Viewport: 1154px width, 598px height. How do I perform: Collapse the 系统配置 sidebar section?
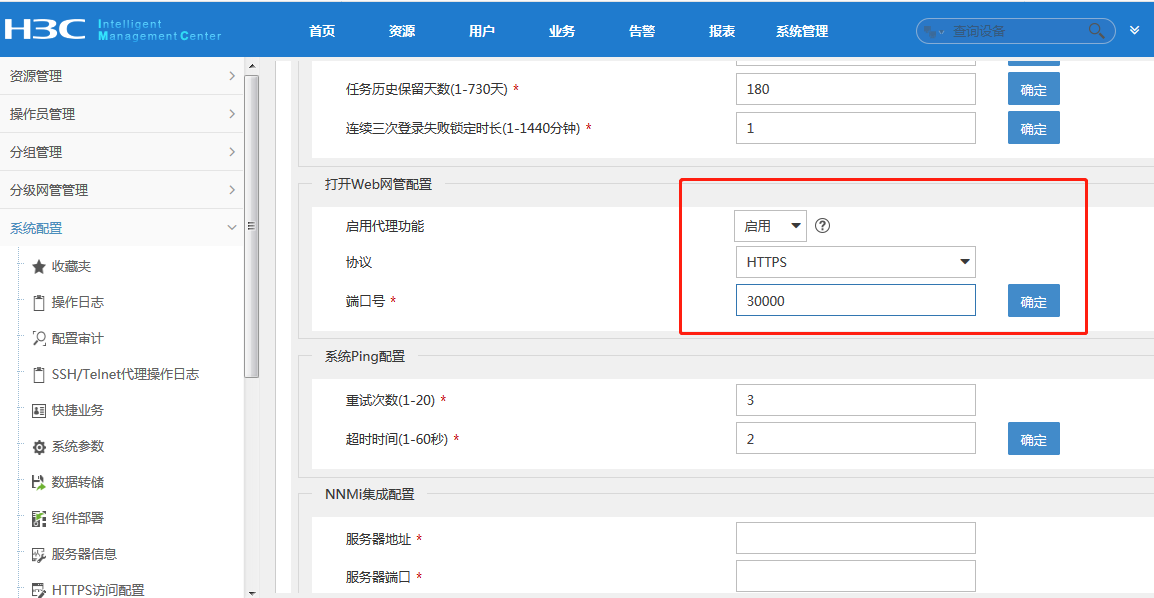pos(121,228)
